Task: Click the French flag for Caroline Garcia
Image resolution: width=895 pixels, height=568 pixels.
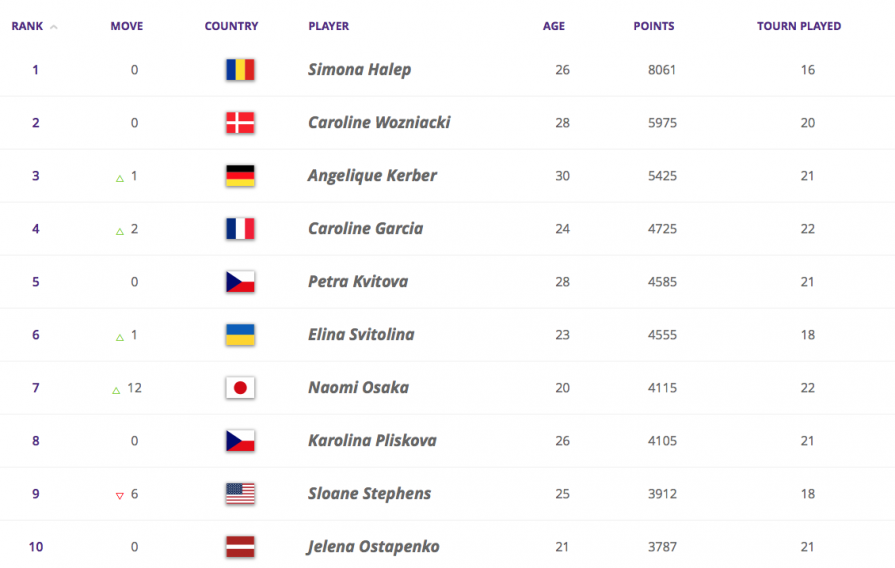Action: pos(240,229)
